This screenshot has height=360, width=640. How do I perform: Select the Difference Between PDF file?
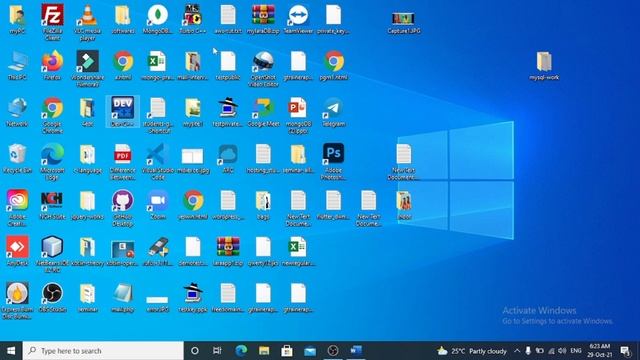(122, 154)
